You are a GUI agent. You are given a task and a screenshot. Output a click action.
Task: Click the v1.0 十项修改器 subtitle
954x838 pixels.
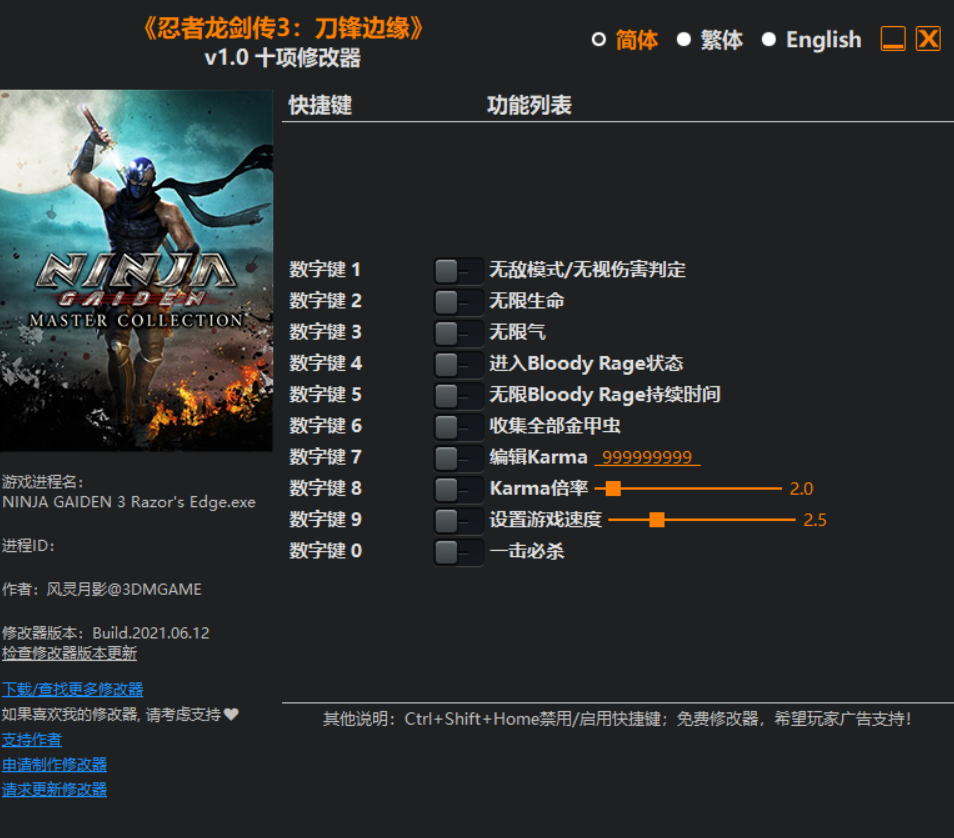click(x=283, y=58)
